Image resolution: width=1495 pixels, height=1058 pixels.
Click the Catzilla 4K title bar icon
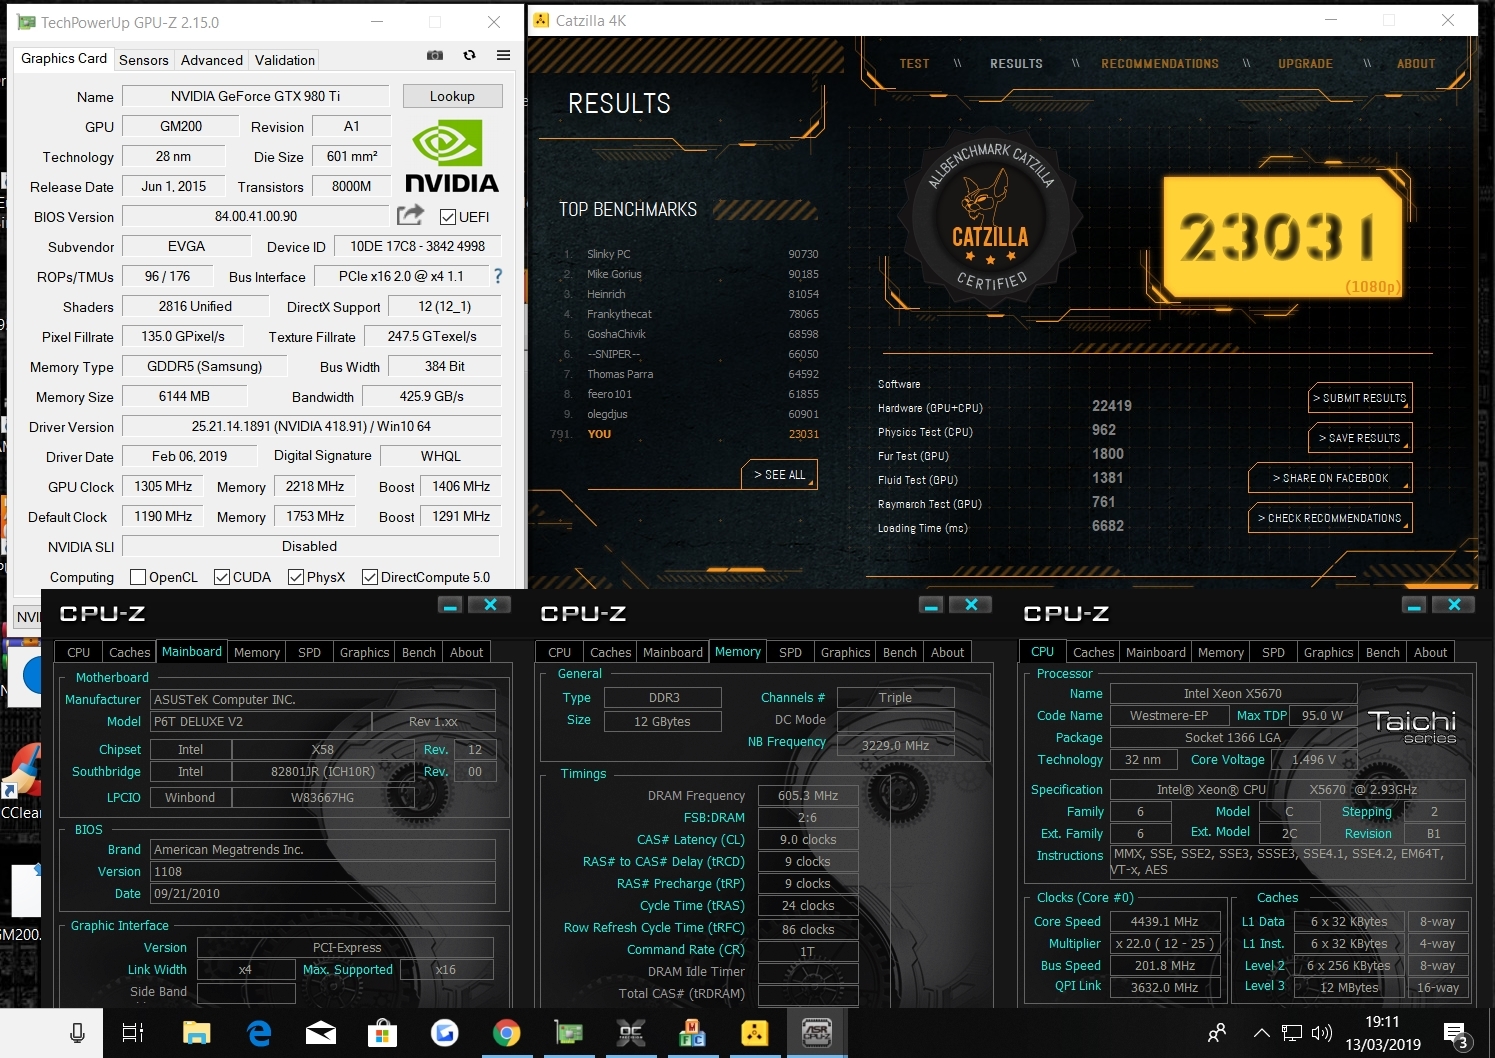(x=542, y=20)
